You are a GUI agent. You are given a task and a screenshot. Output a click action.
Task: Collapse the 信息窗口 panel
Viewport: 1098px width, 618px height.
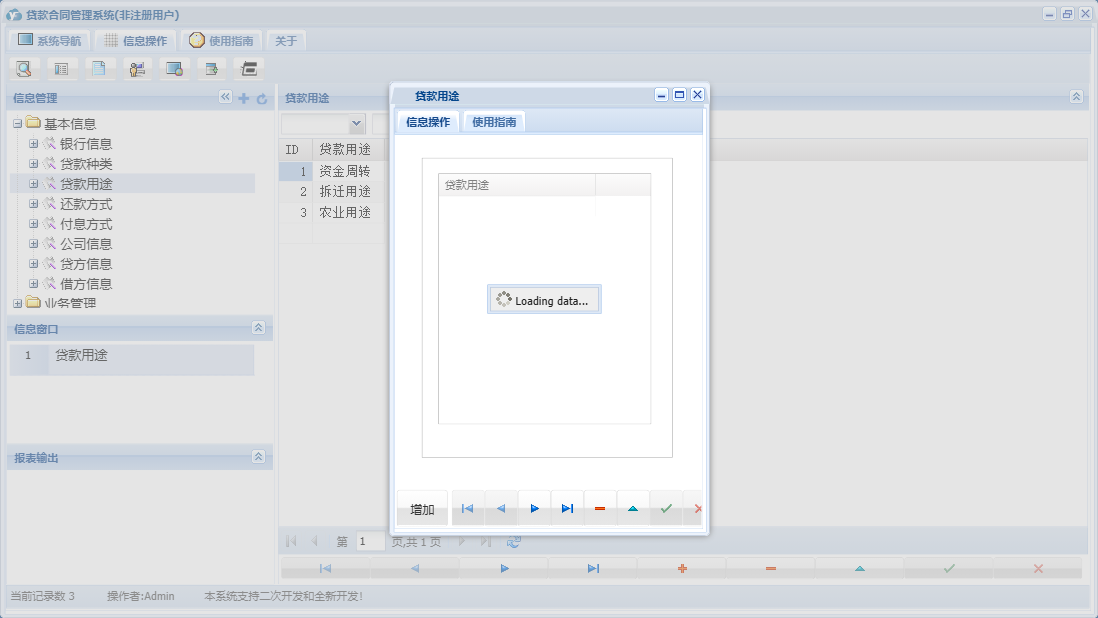[258, 328]
